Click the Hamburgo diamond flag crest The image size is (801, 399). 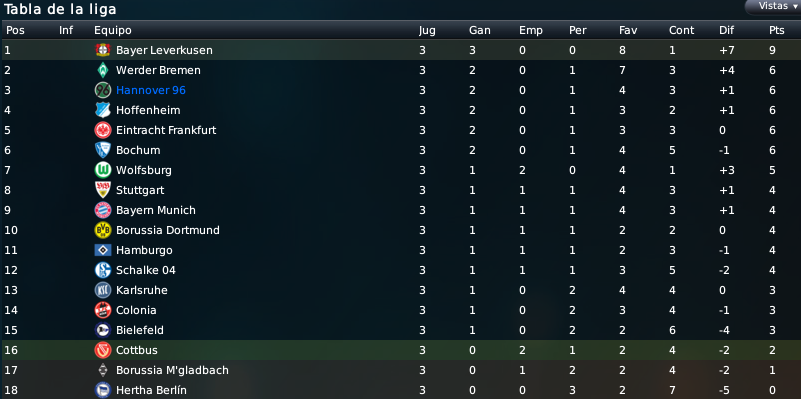[103, 250]
